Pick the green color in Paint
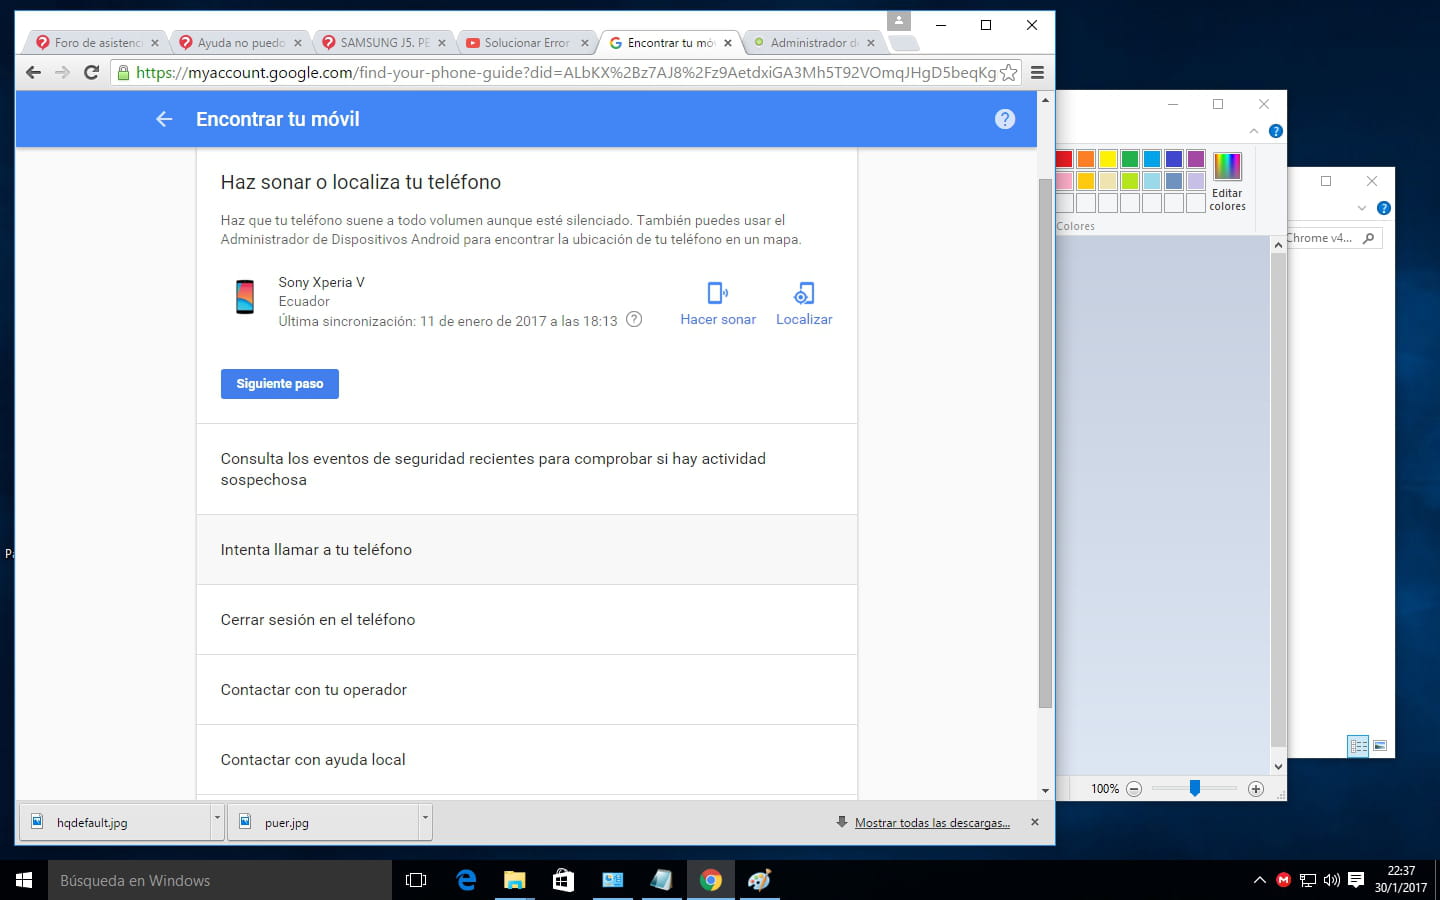Screen dimensions: 1440x900 click(x=1130, y=159)
